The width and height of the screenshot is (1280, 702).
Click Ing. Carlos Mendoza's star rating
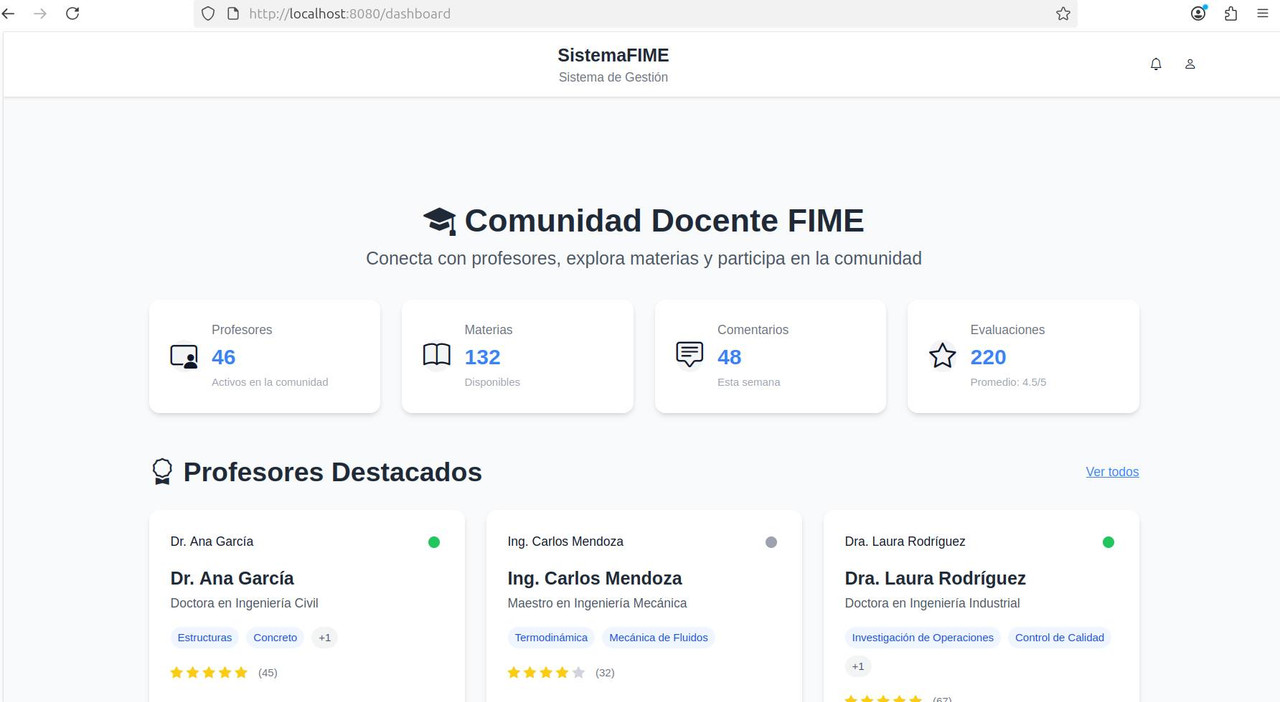pyautogui.click(x=546, y=673)
